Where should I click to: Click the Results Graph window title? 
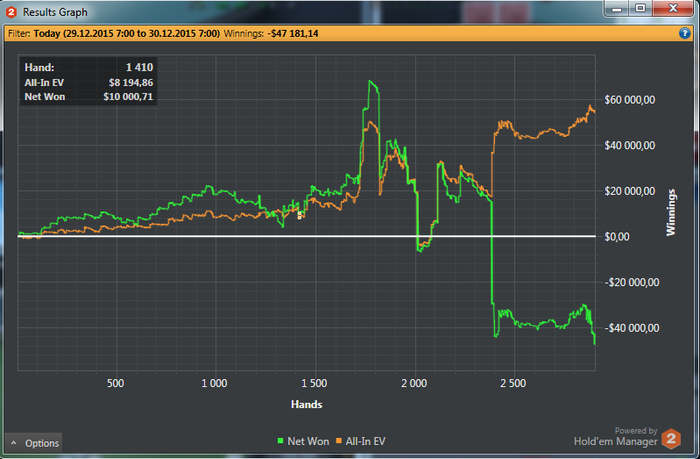coord(55,12)
